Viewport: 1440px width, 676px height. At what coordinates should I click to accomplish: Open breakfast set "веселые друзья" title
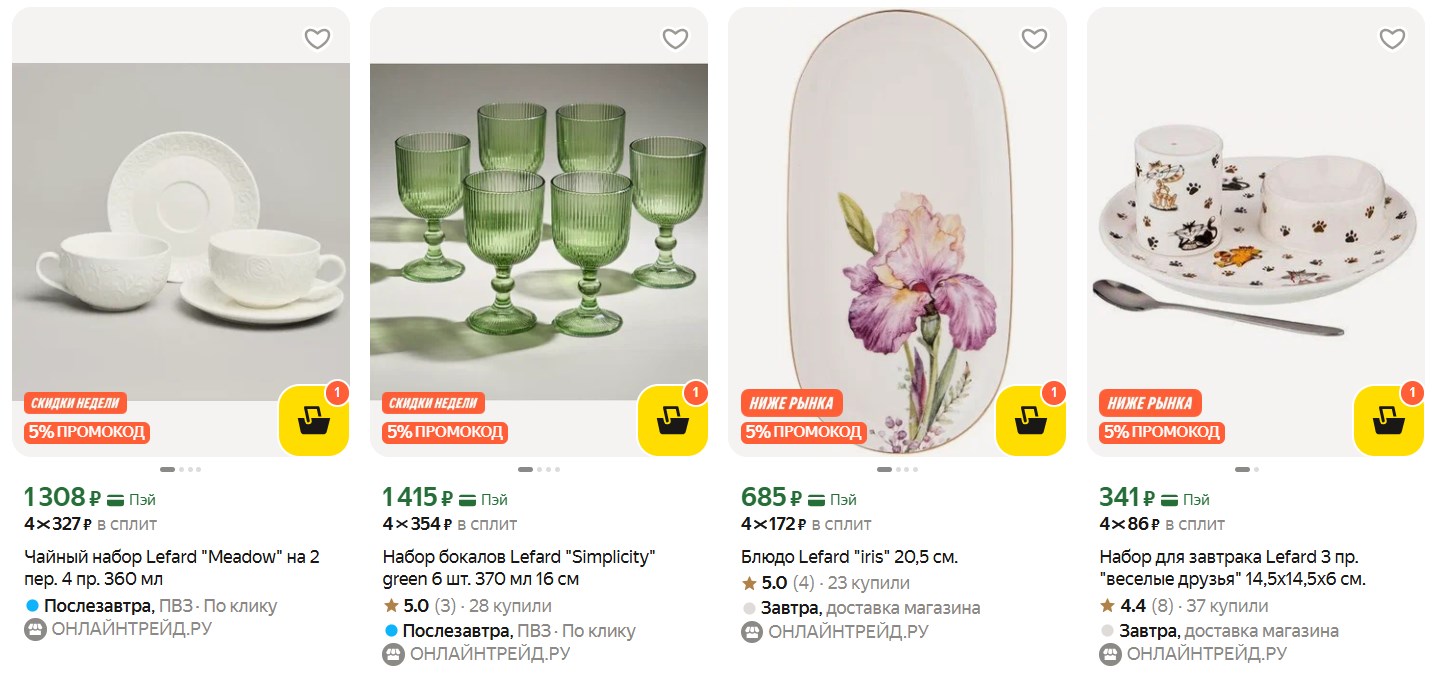(1232, 568)
